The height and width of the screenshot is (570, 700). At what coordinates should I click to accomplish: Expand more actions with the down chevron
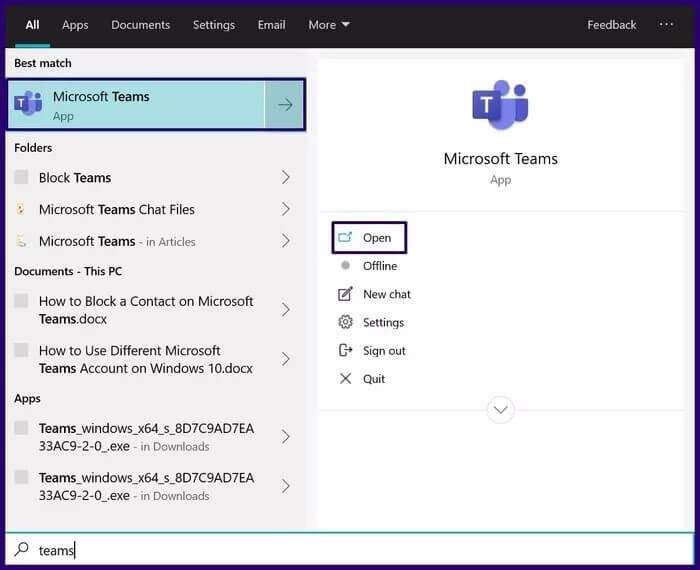click(500, 409)
